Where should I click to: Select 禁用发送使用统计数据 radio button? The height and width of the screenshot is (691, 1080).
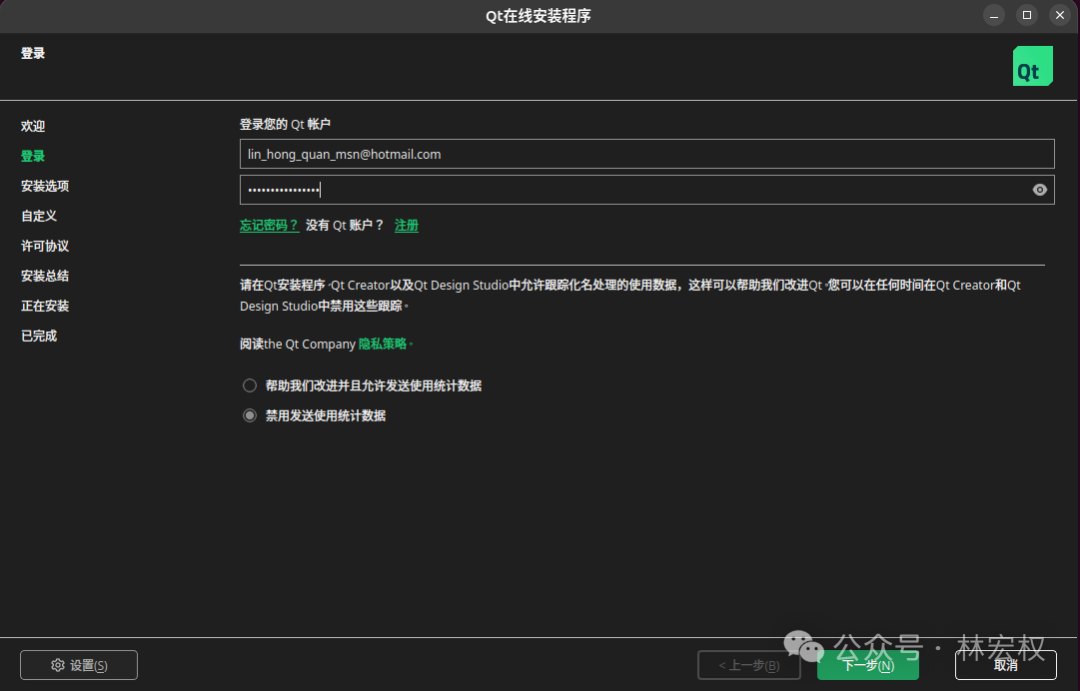pyautogui.click(x=249, y=415)
